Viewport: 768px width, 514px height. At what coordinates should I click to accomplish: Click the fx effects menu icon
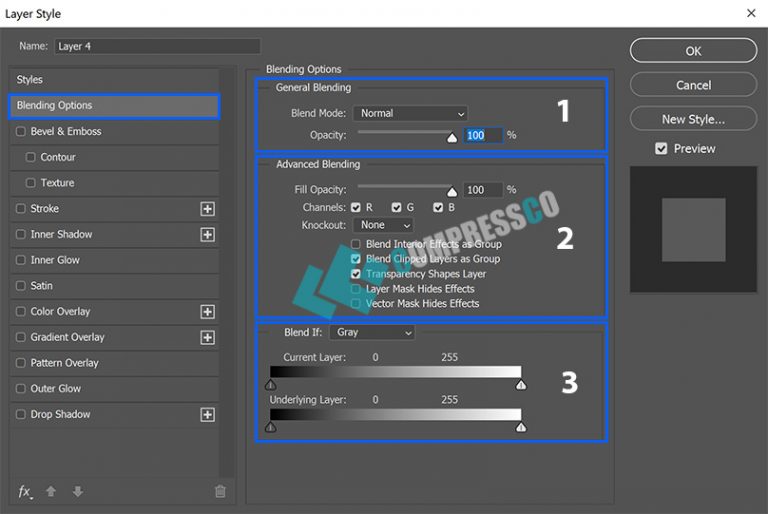point(25,491)
